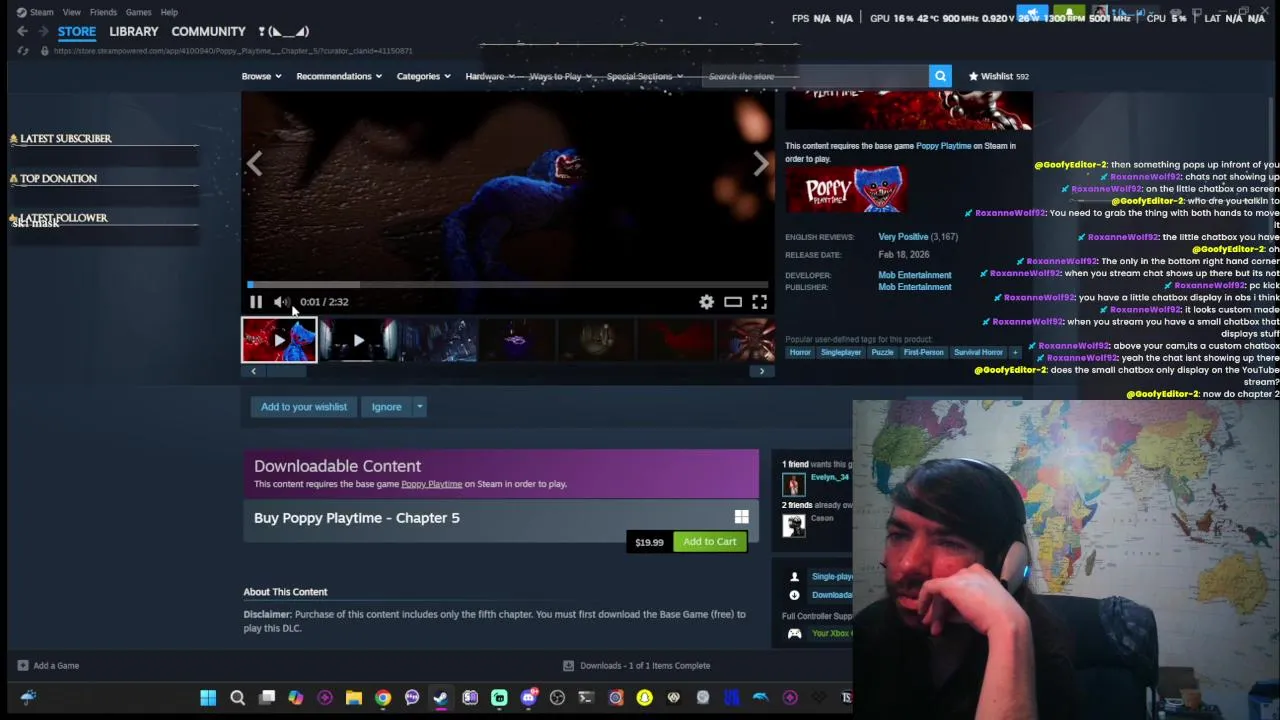This screenshot has width=1280, height=720.
Task: Switch to the LIBRARY tab
Action: point(134,32)
